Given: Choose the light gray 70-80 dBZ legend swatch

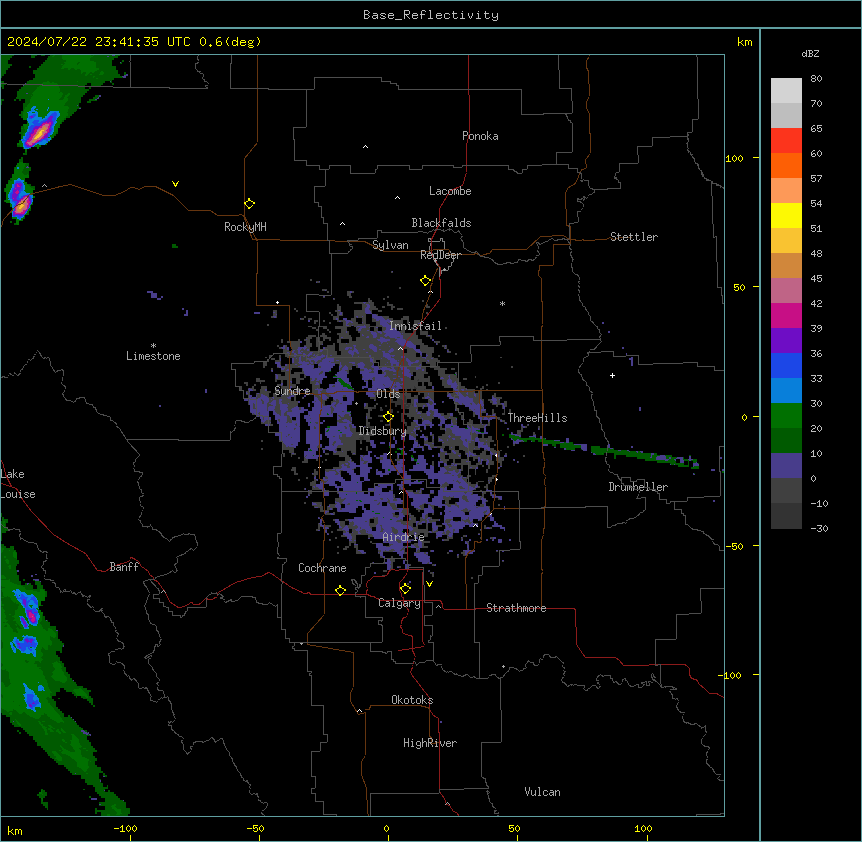Looking at the screenshot, I should coord(786,91).
